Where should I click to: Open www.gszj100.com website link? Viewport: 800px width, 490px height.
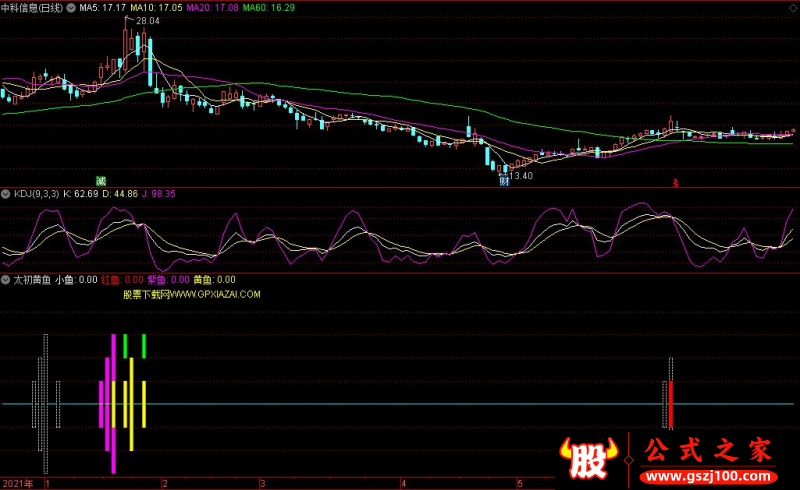click(709, 477)
